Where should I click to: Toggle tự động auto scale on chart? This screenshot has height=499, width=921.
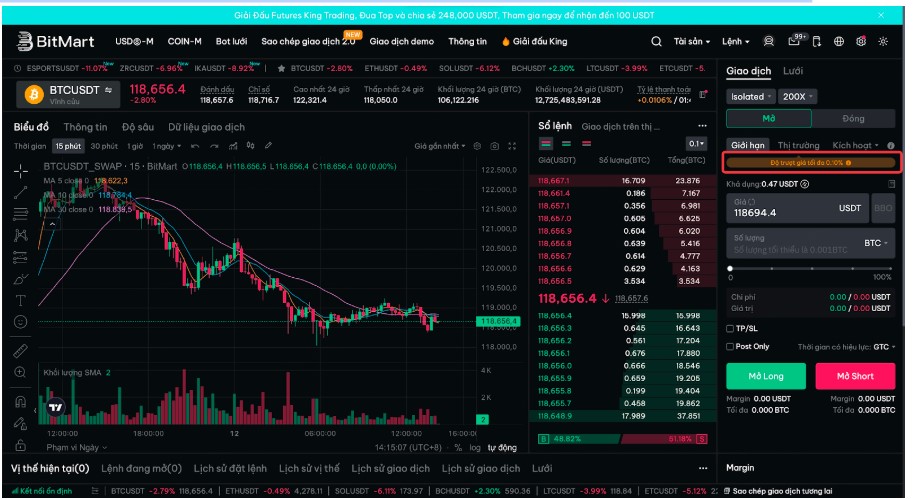[502, 447]
